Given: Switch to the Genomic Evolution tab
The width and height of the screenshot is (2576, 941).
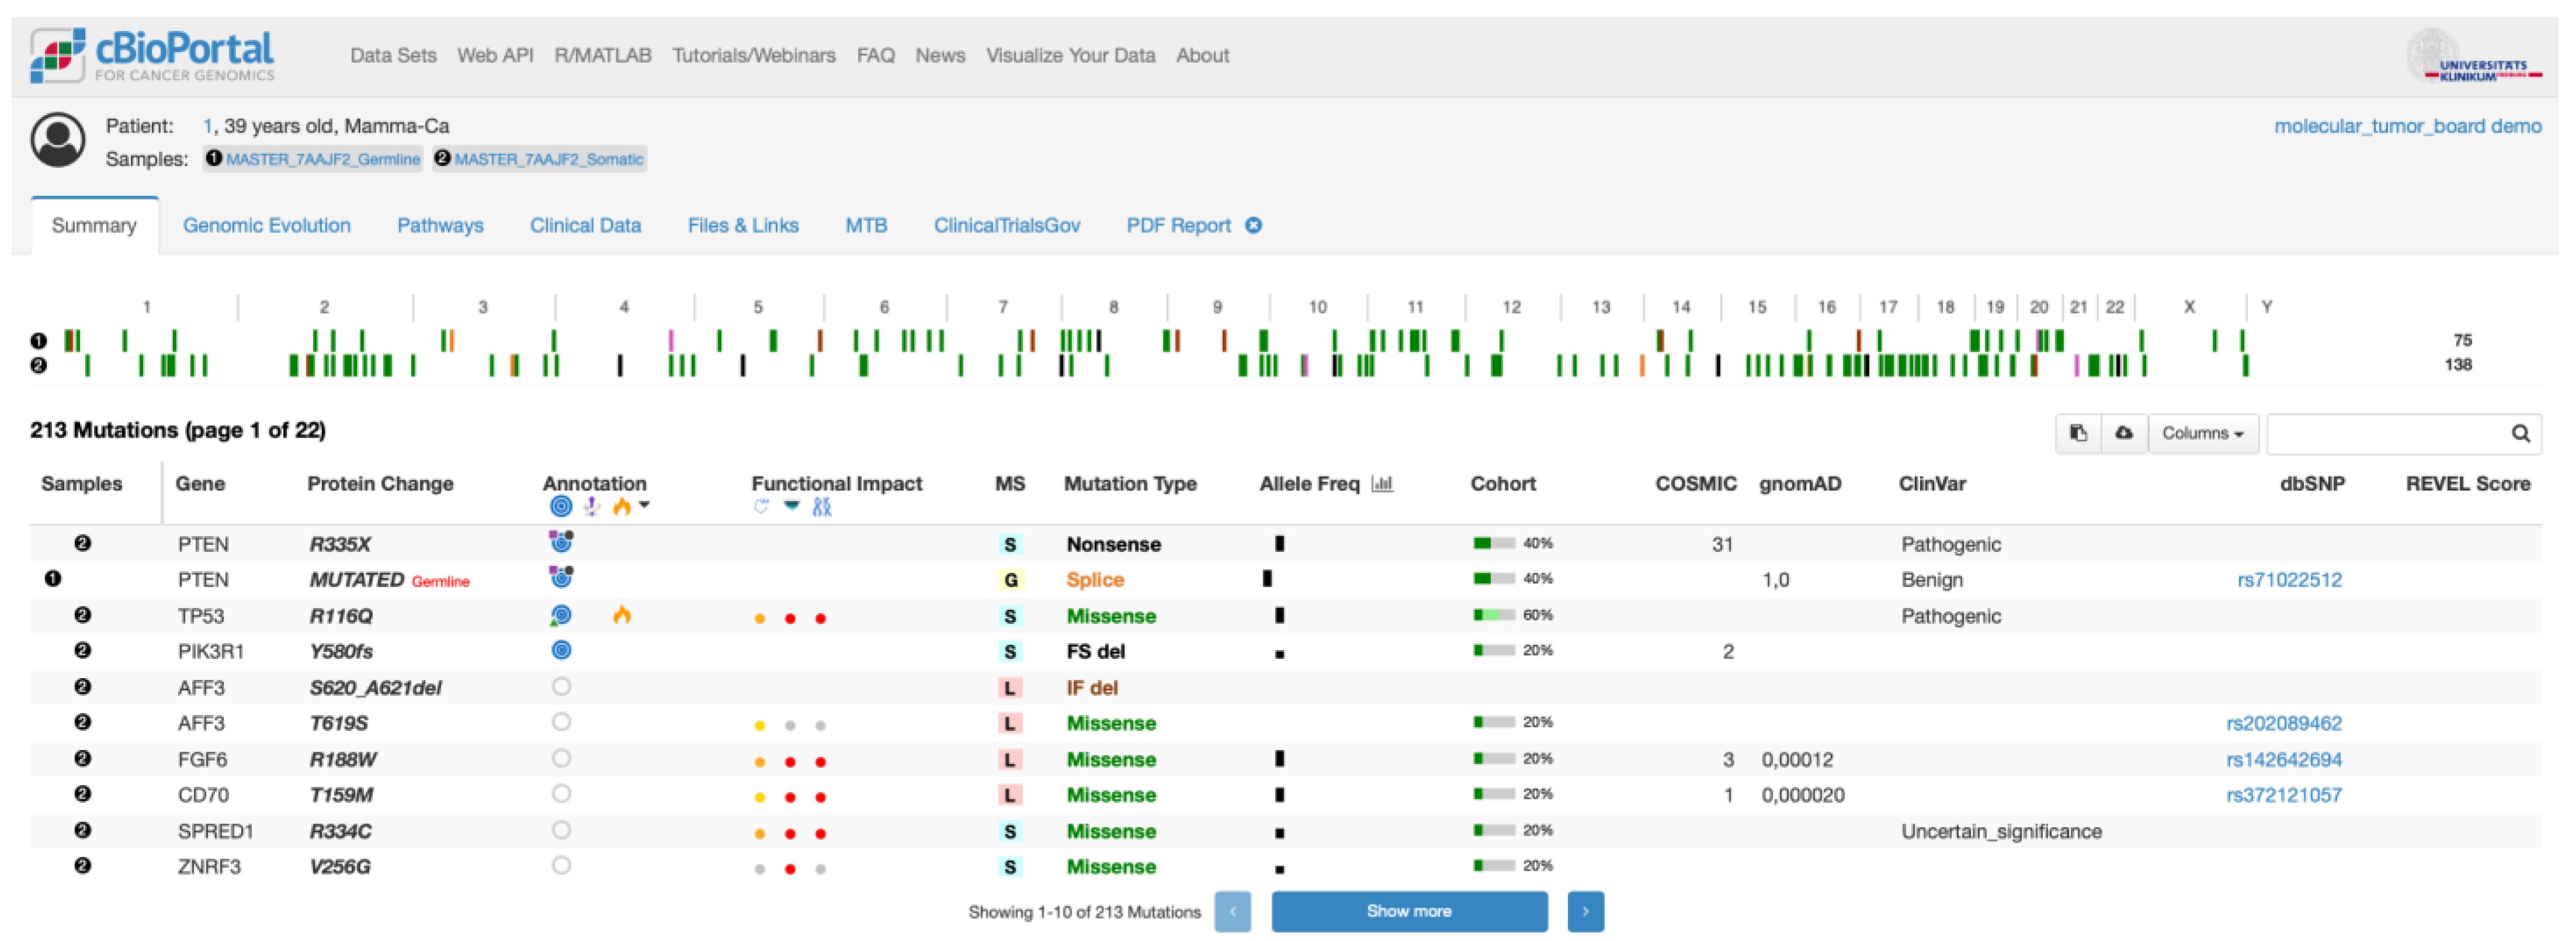Looking at the screenshot, I should 266,225.
